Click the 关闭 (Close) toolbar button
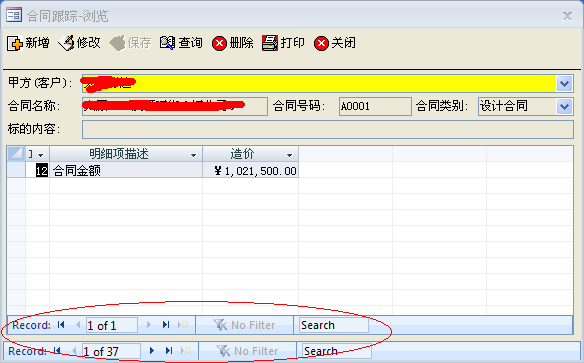The height and width of the screenshot is (363, 584). (334, 43)
